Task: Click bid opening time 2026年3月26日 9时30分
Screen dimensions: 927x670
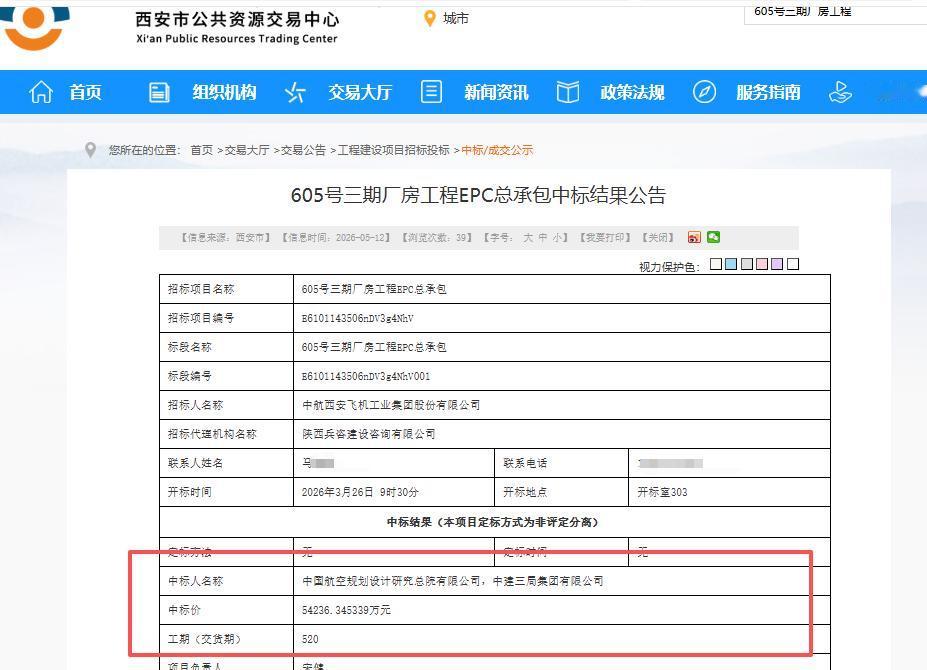Action: point(360,492)
